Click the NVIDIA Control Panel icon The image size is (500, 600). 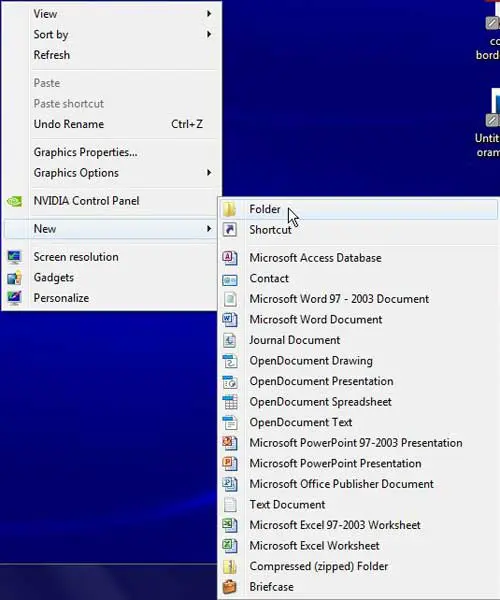point(15,201)
